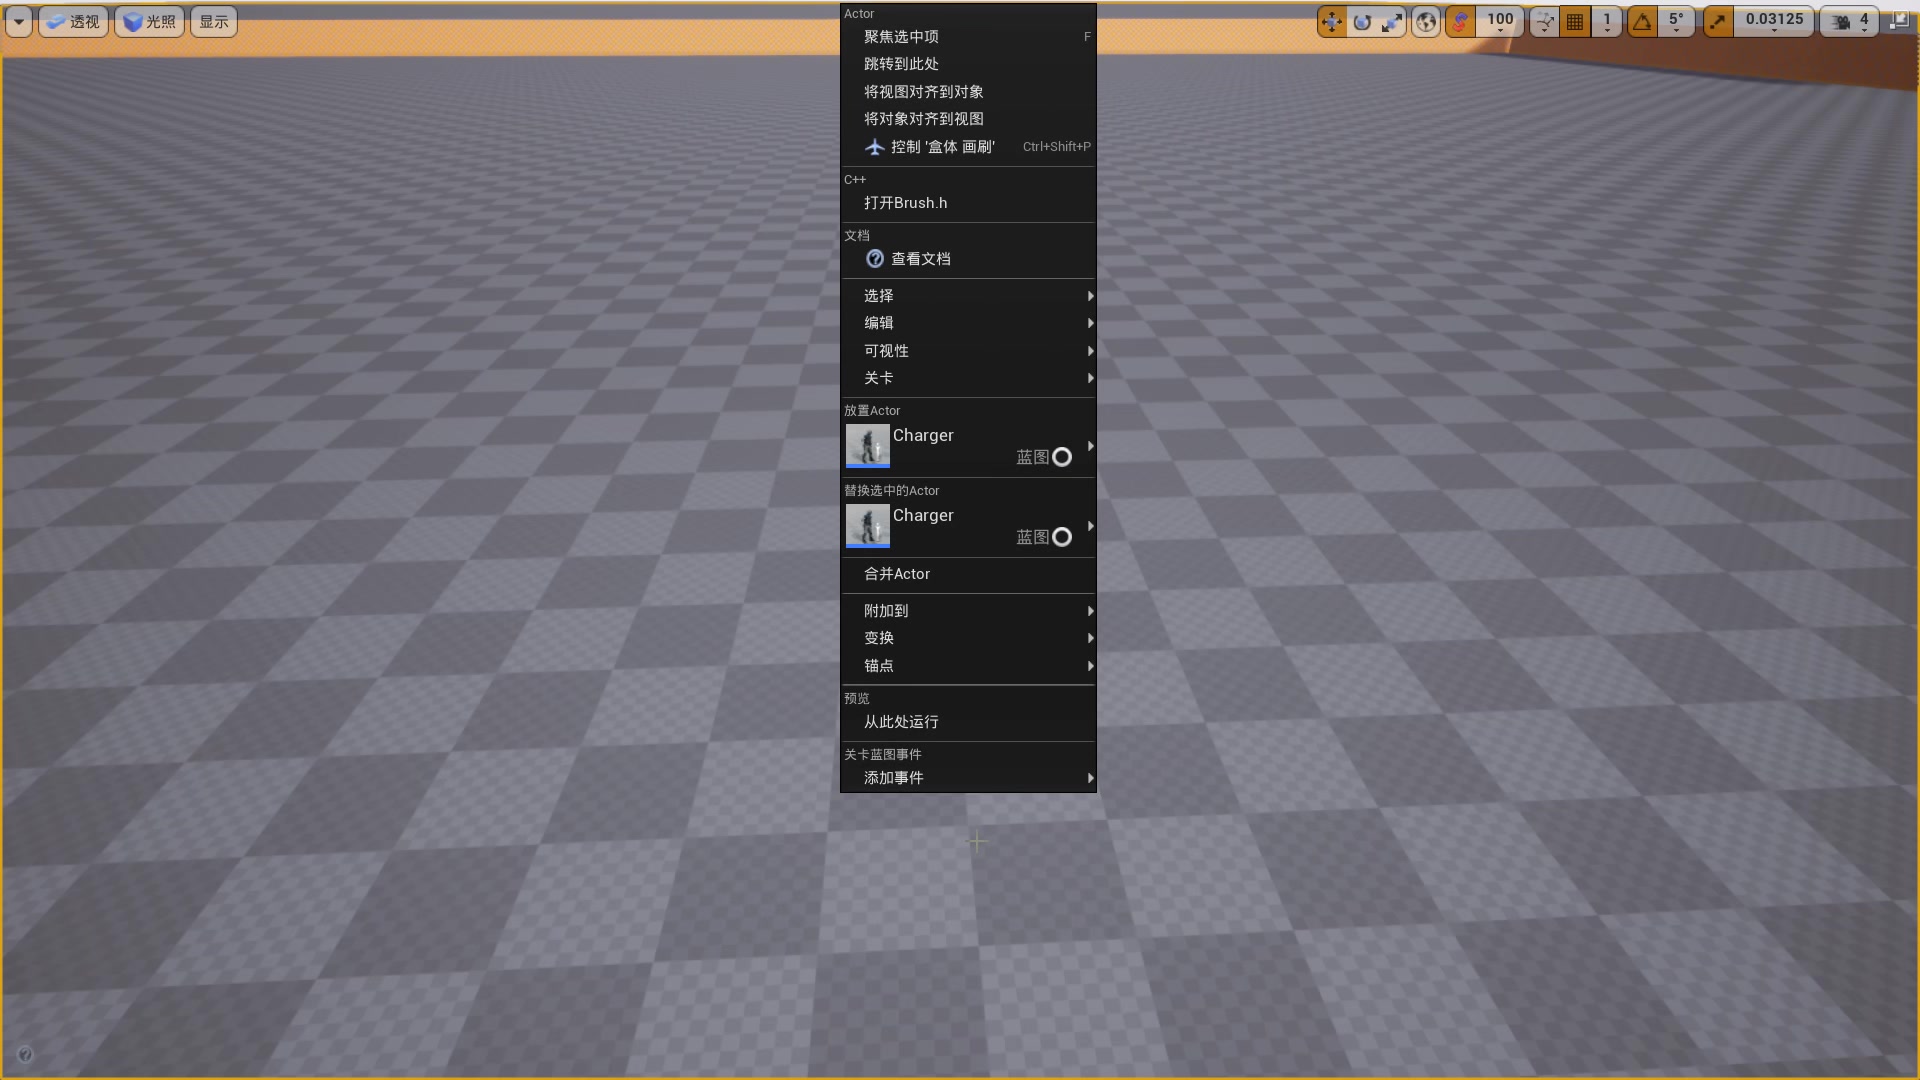Open the 5° rotation snap dropdown
Screen dimensions: 1920x1080
[x=1676, y=22]
